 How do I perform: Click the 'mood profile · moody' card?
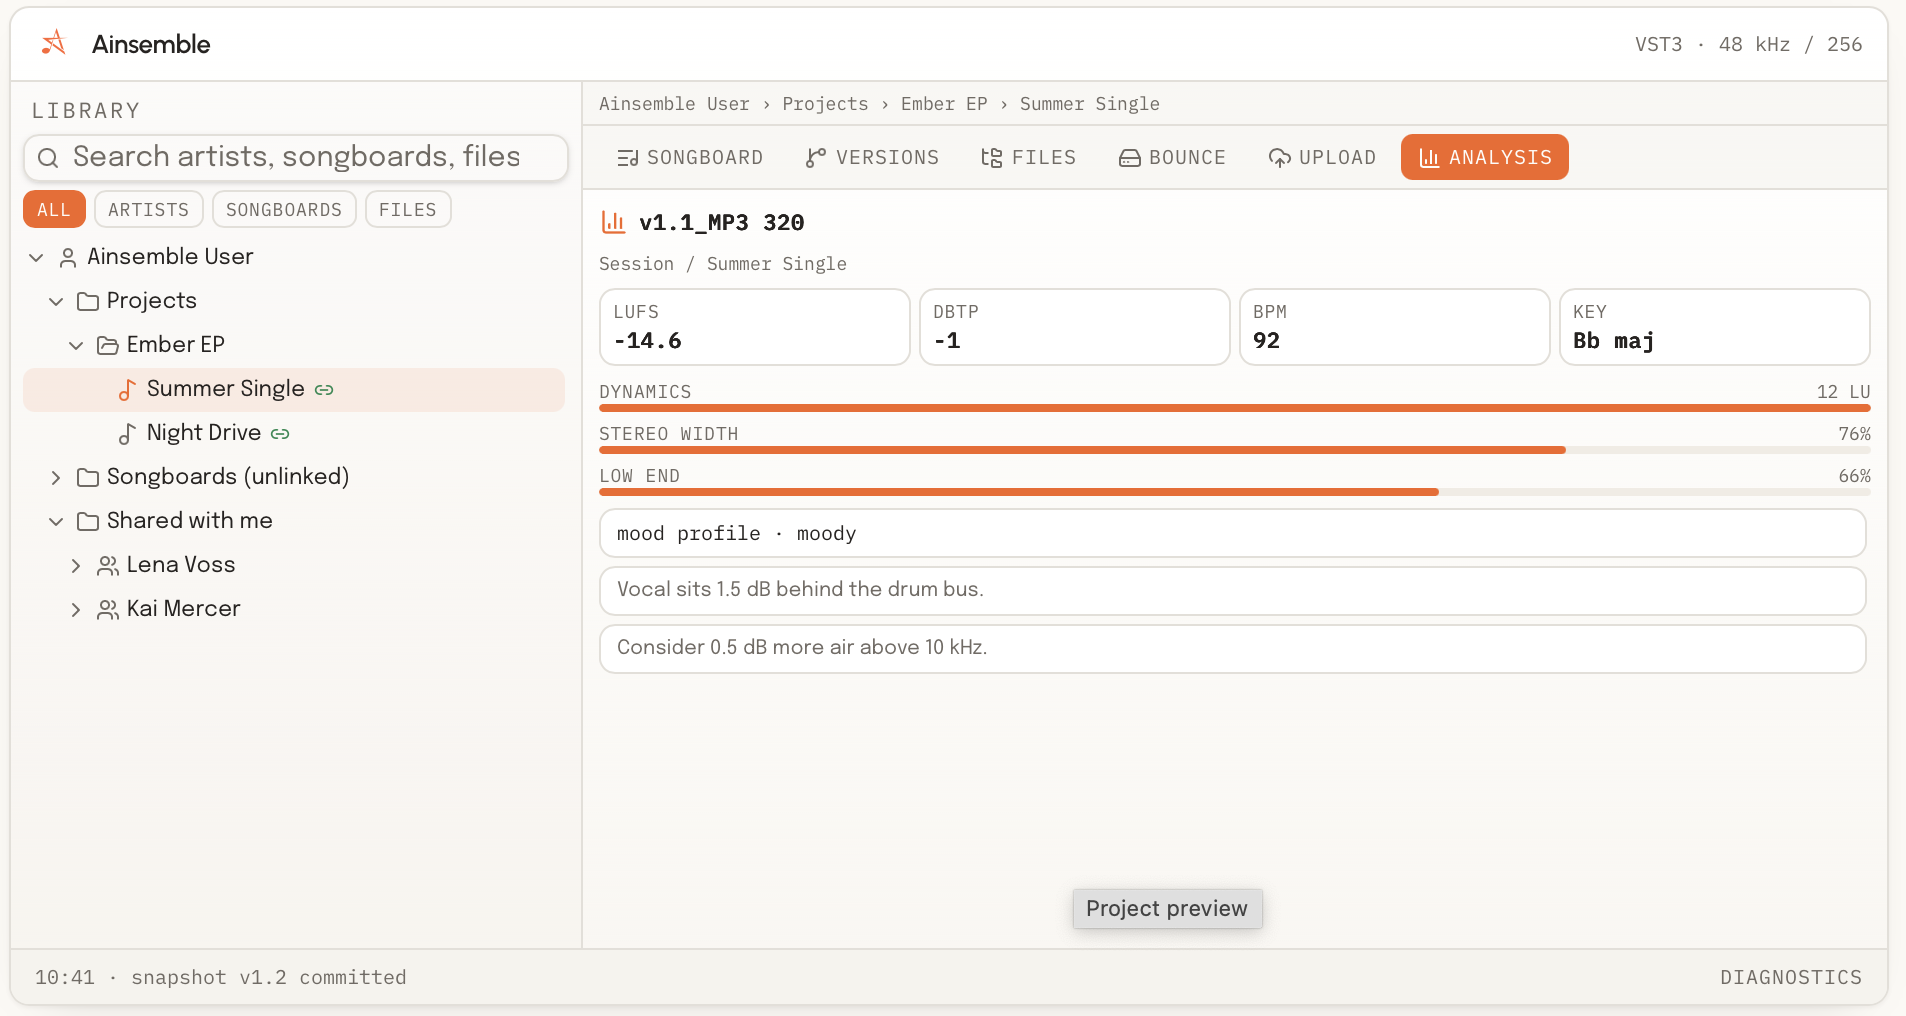pyautogui.click(x=1233, y=533)
